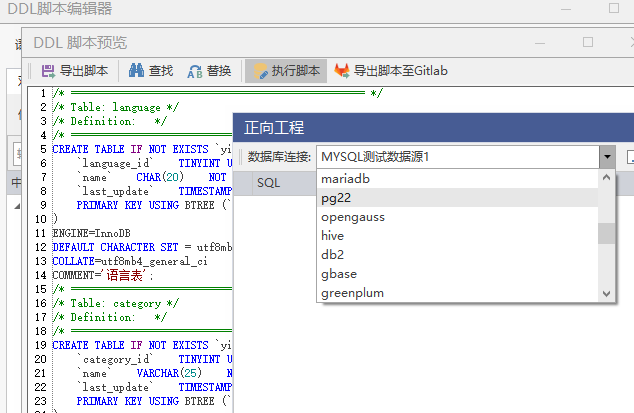
Task: Click the '语言表' comment string in line 14
Action: click(124, 275)
